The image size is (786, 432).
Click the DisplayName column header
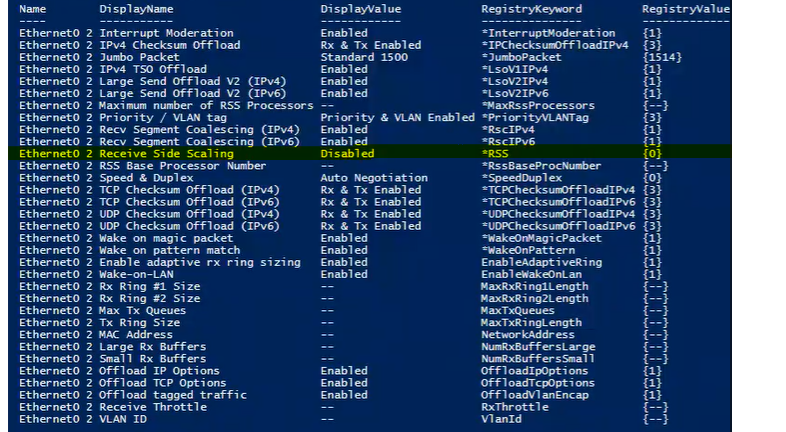(136, 9)
